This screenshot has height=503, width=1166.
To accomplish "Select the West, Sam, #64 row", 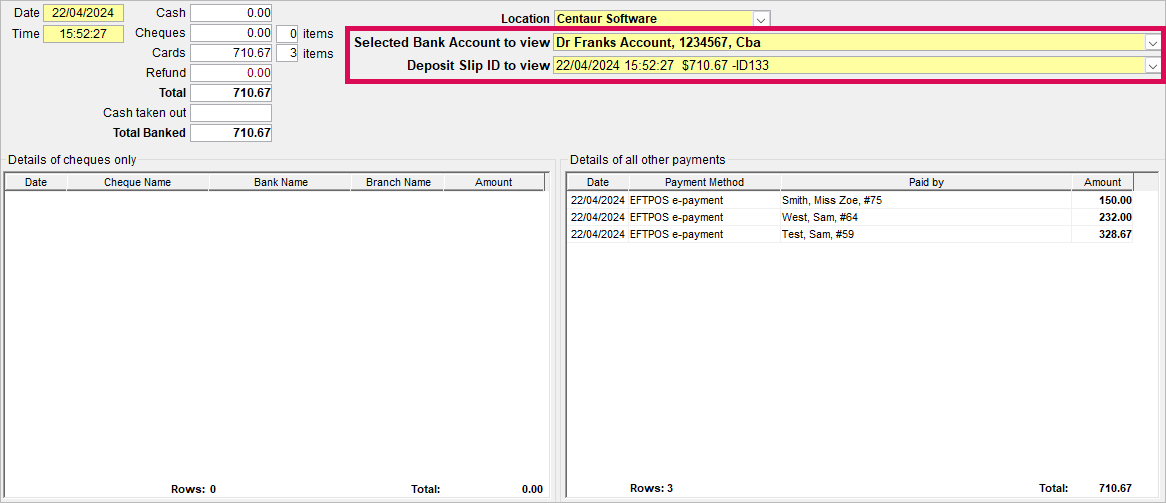I will click(x=850, y=217).
